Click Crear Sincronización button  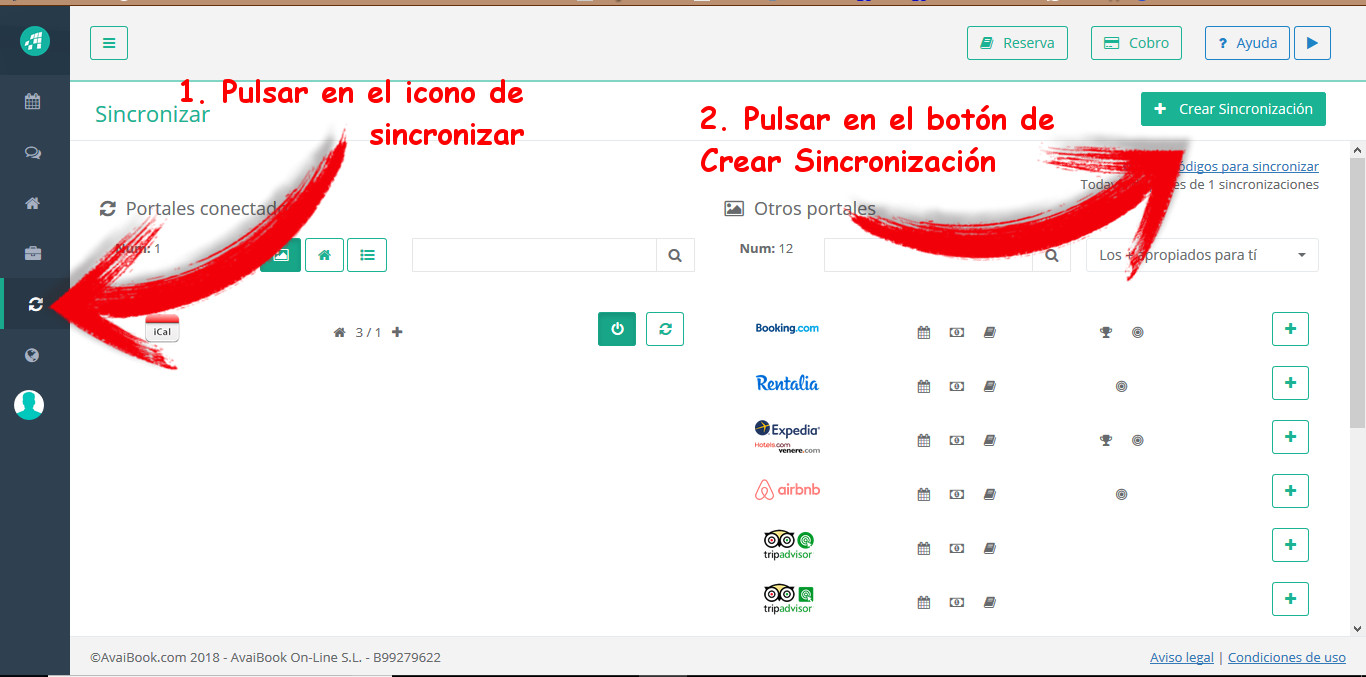pyautogui.click(x=1233, y=109)
